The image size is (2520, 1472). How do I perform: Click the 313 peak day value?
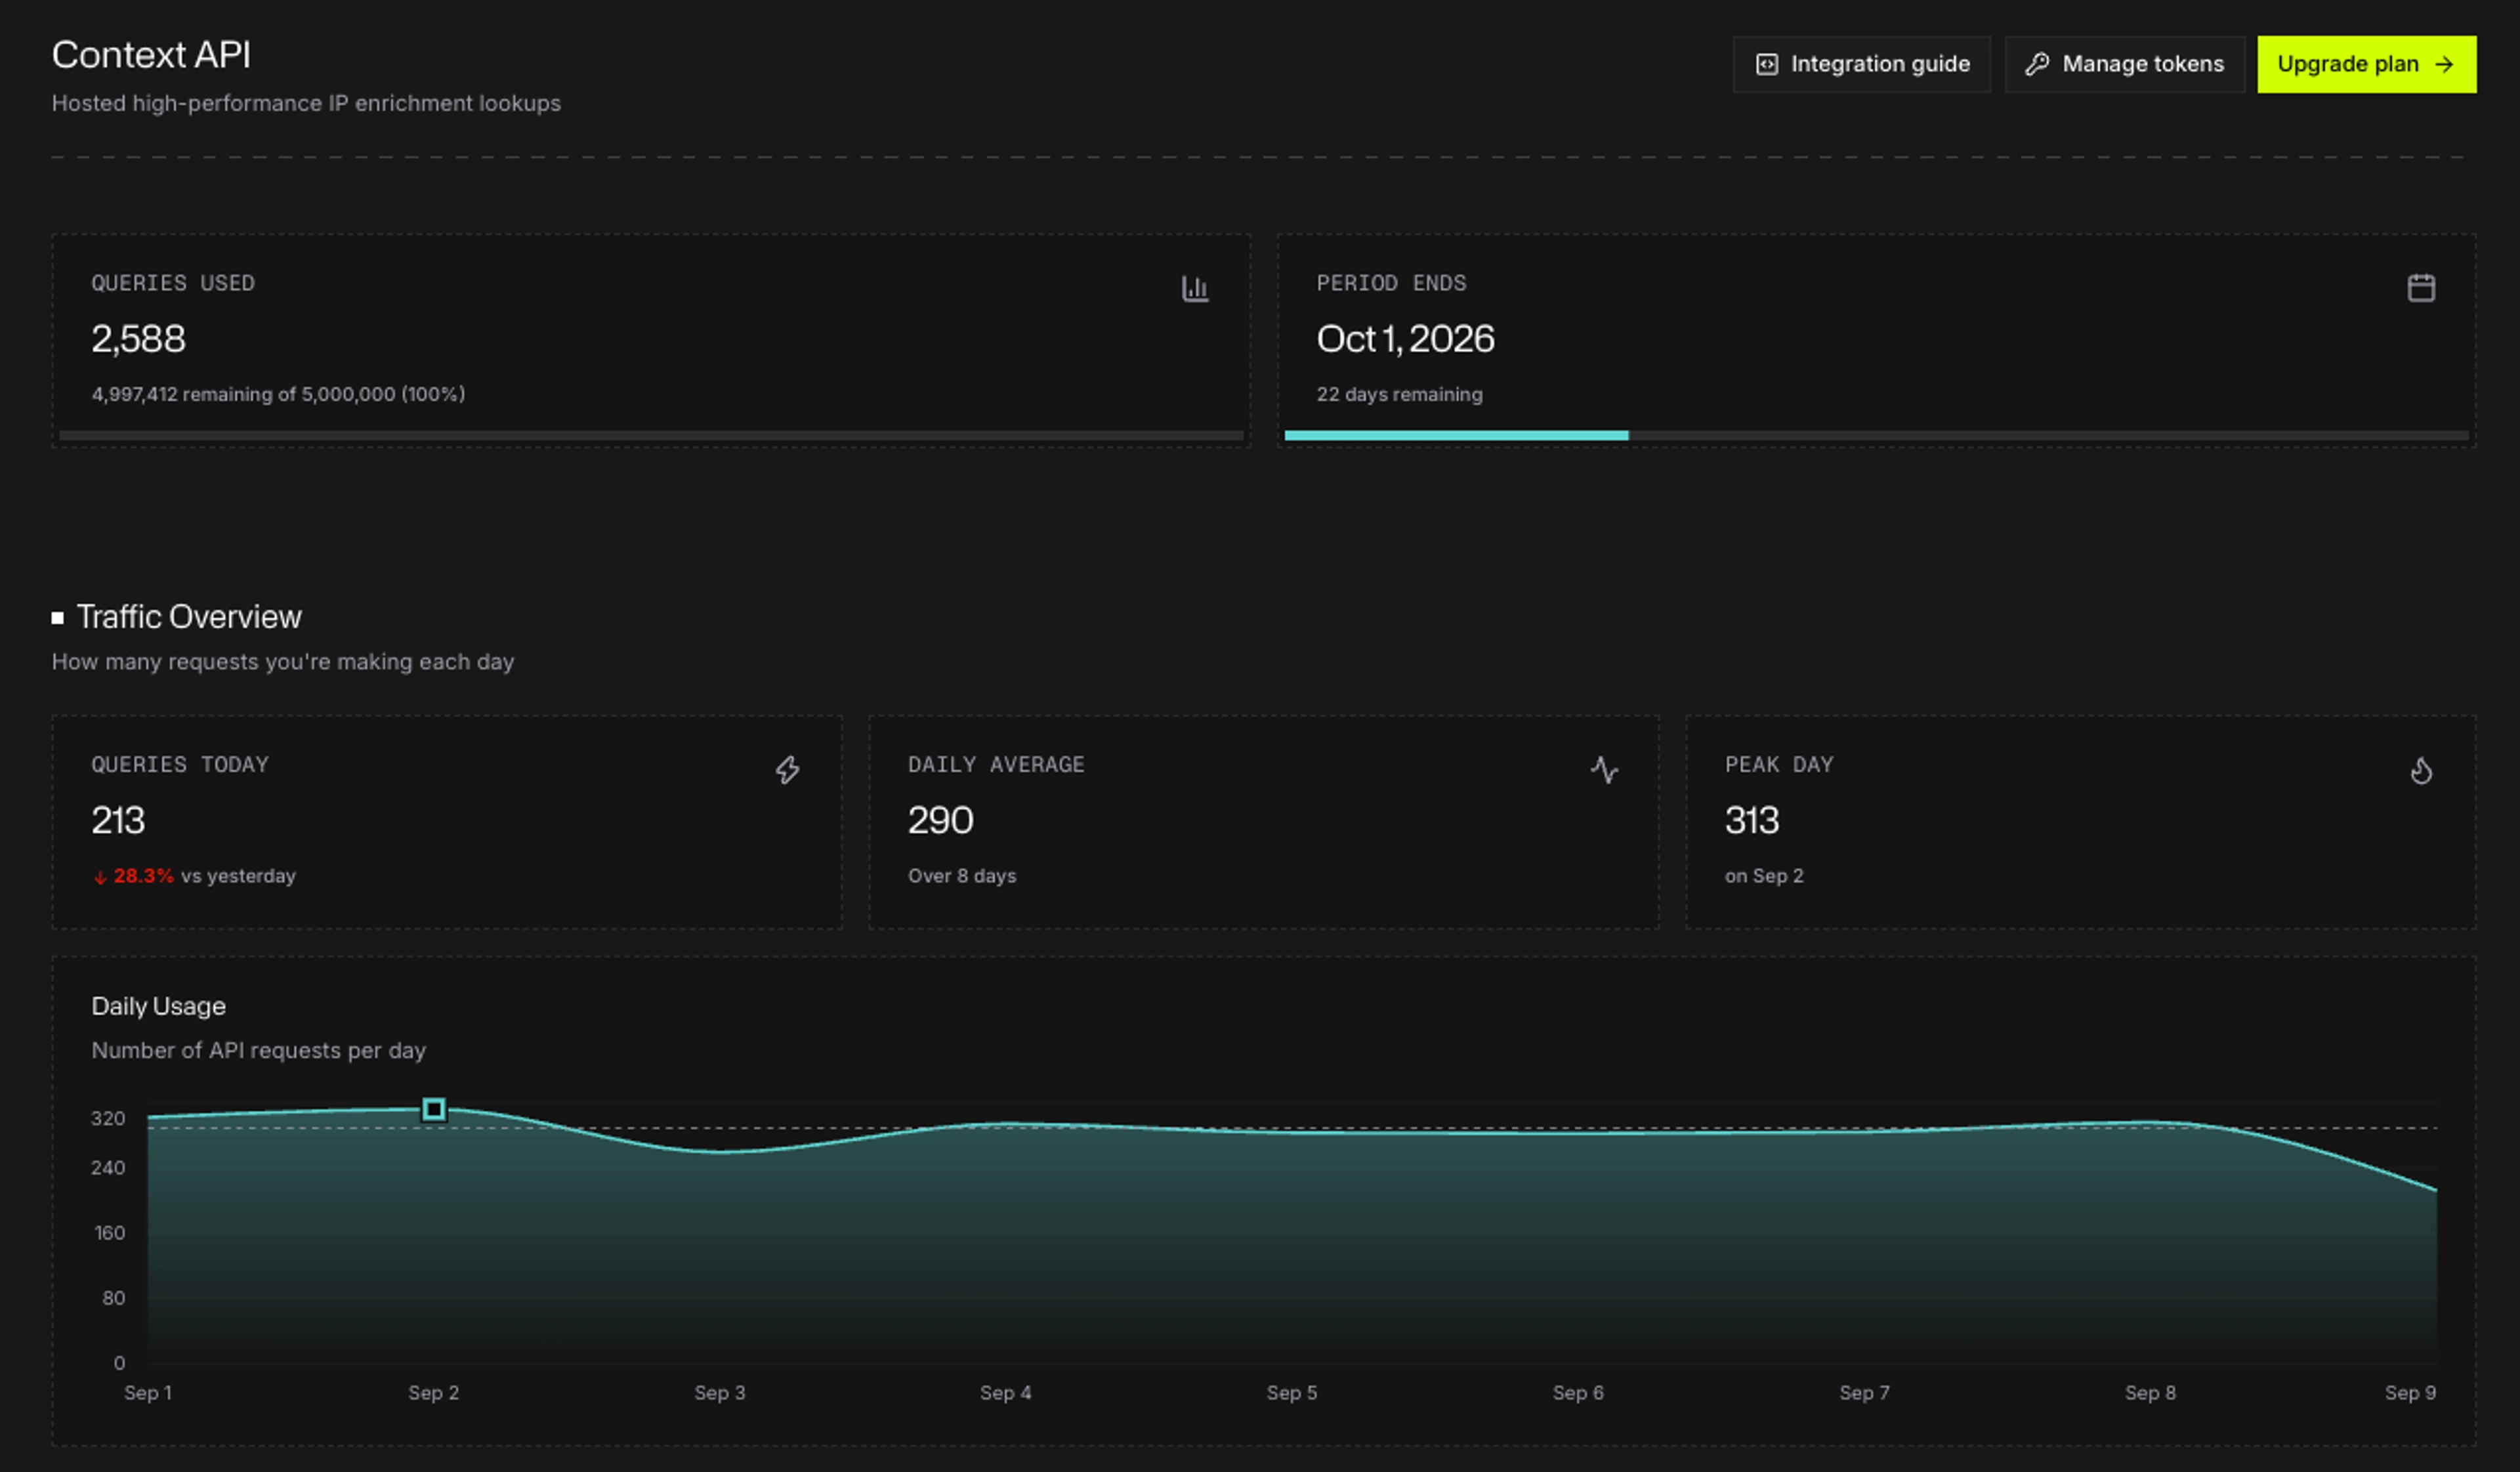point(1752,821)
